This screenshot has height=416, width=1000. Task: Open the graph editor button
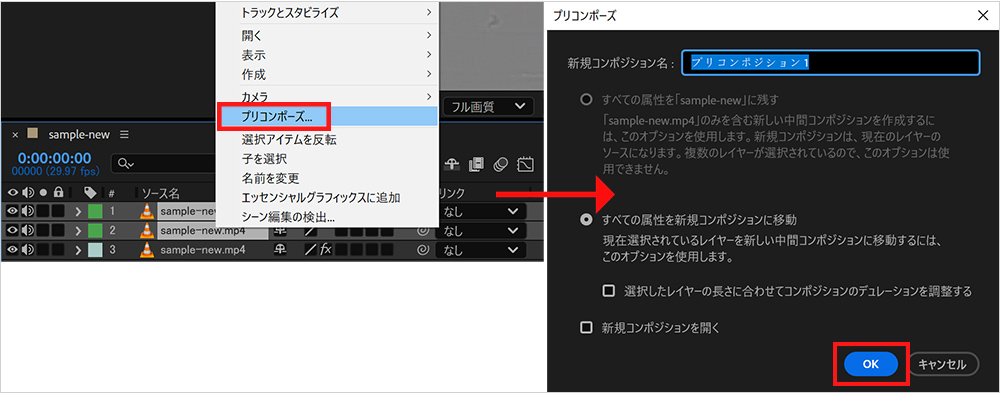click(526, 164)
